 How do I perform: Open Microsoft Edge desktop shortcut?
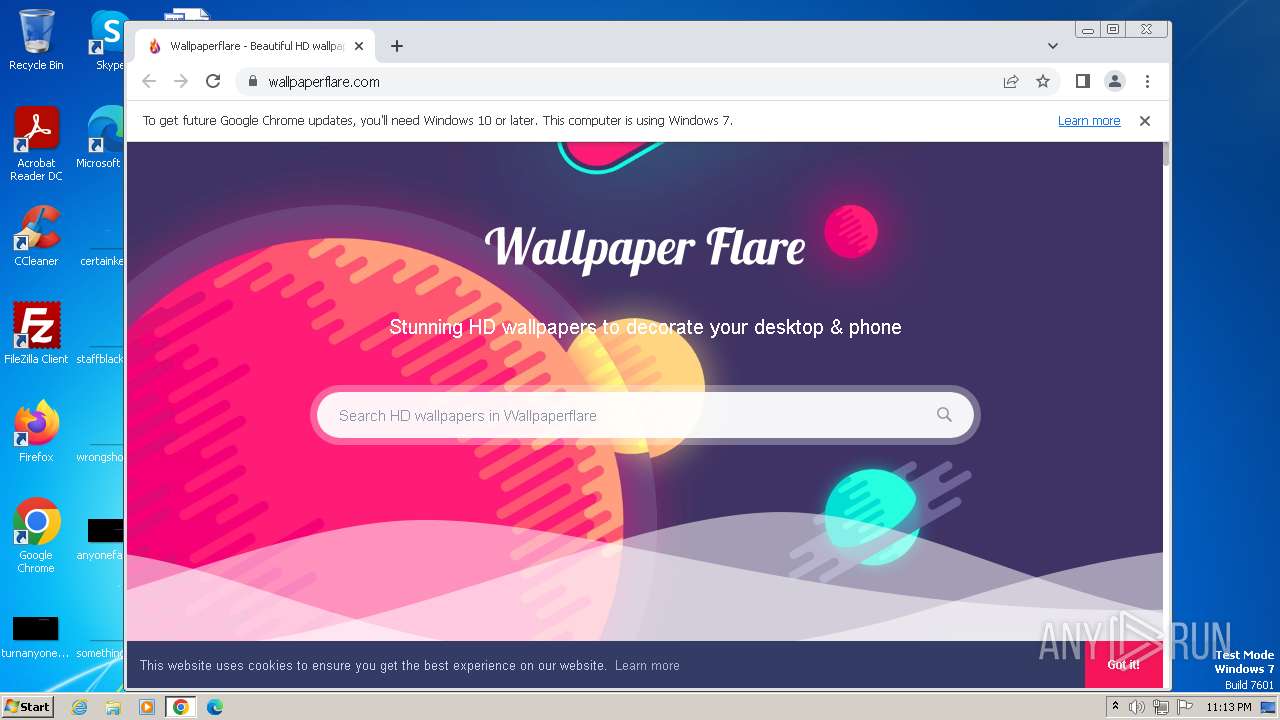100,138
